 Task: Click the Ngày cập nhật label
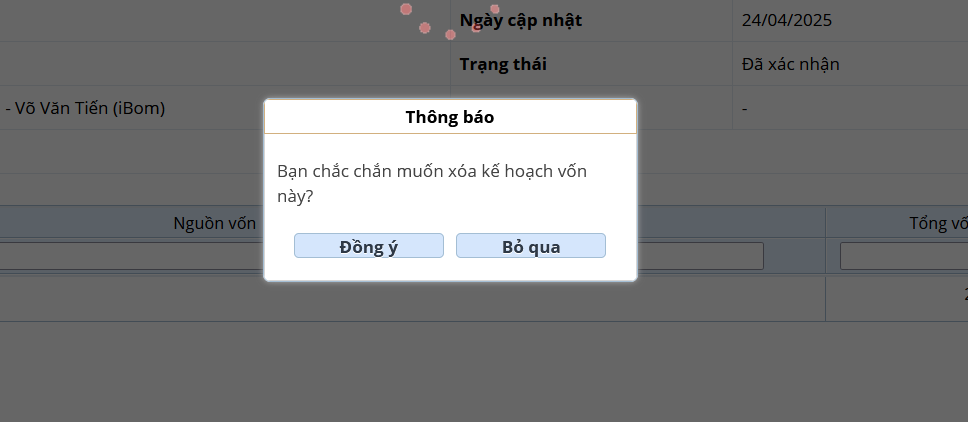pos(521,20)
